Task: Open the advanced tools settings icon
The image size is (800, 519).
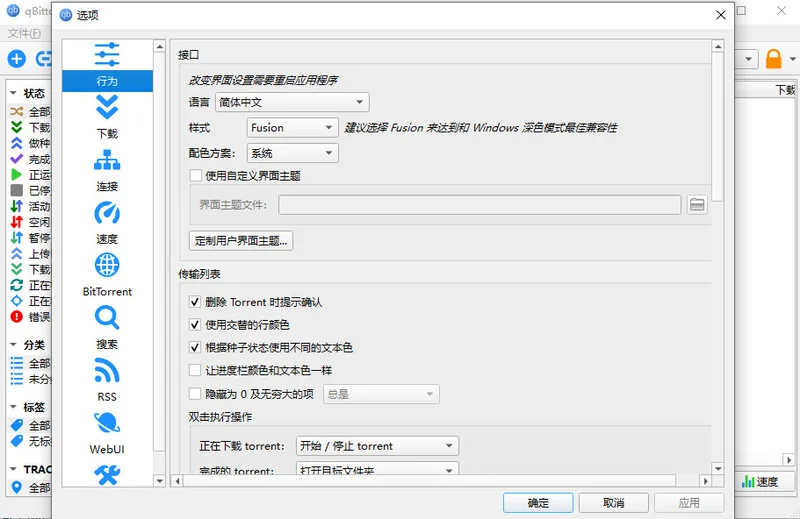Action: 107,475
